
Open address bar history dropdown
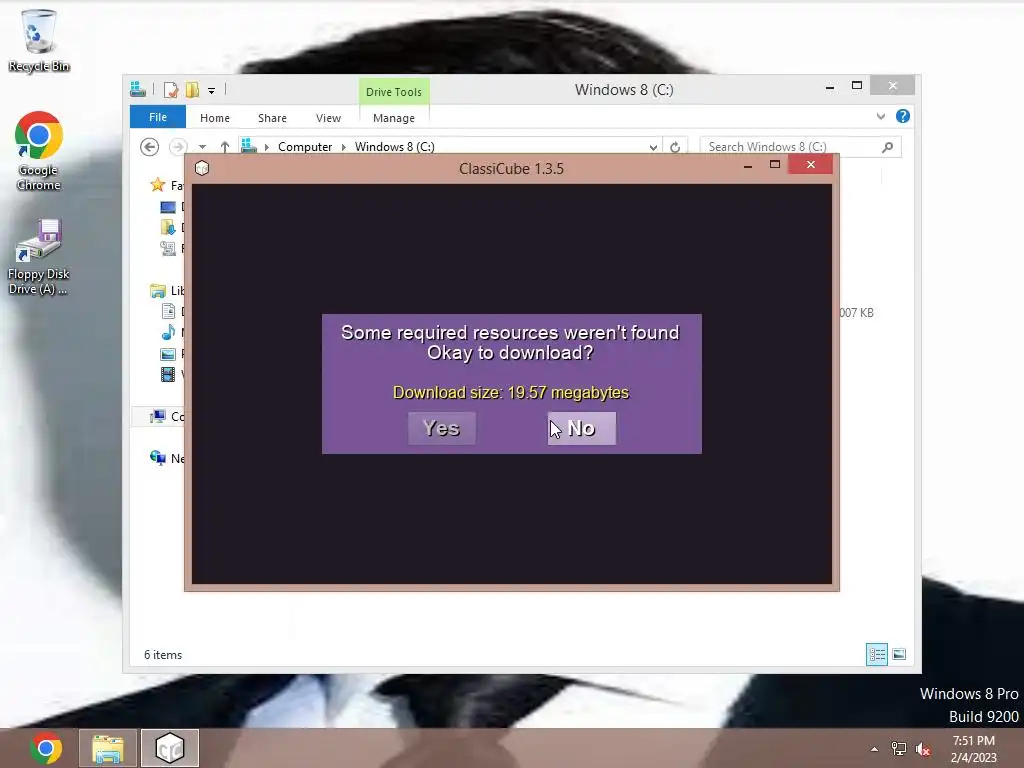pyautogui.click(x=653, y=147)
